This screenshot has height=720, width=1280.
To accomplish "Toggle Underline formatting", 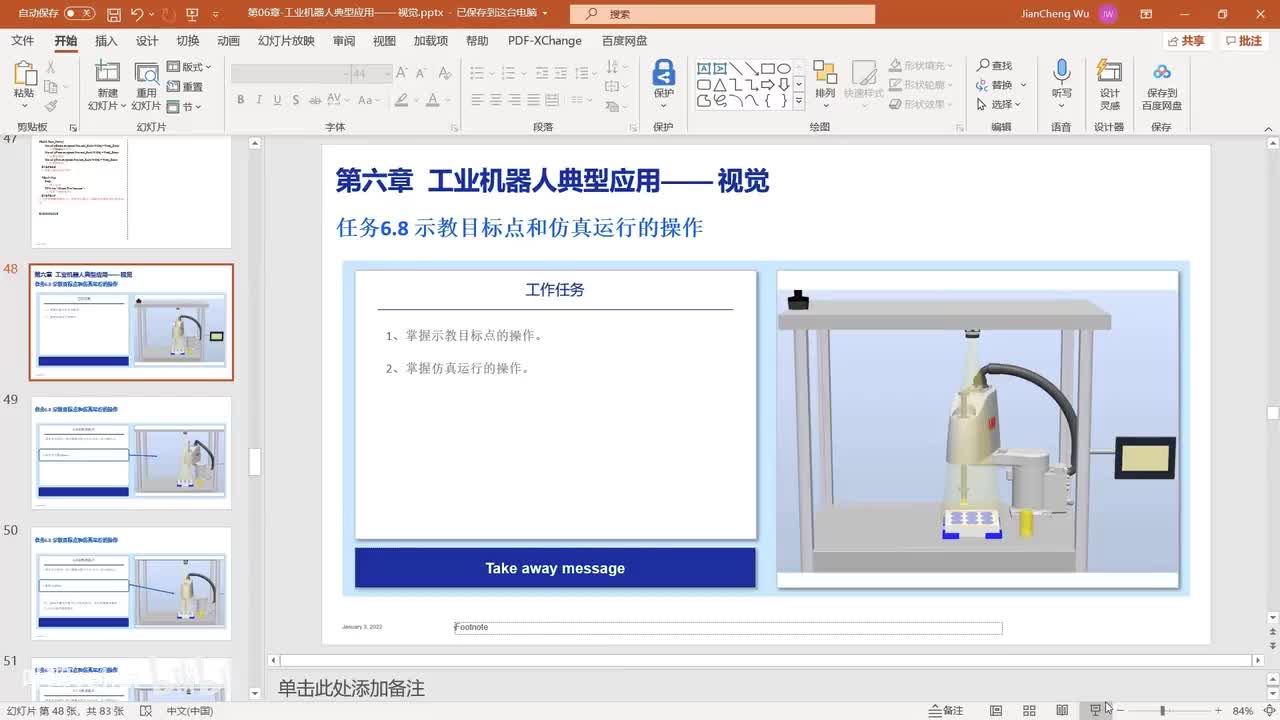I will (x=277, y=100).
